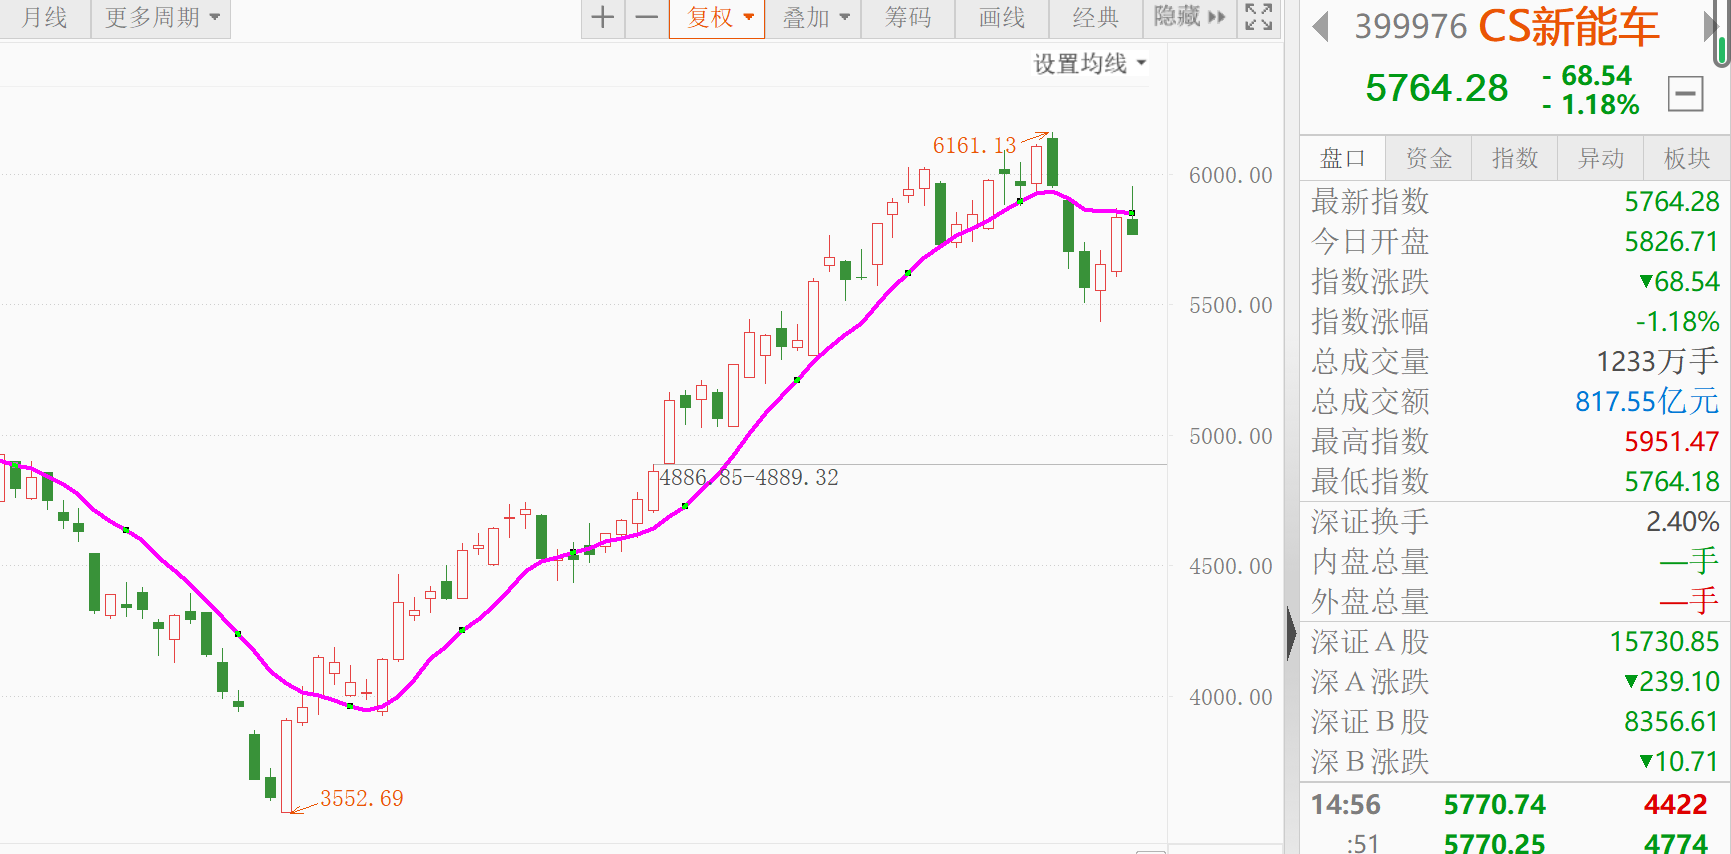
Task: Select 深证换手 value 2.40%
Action: tap(1682, 521)
